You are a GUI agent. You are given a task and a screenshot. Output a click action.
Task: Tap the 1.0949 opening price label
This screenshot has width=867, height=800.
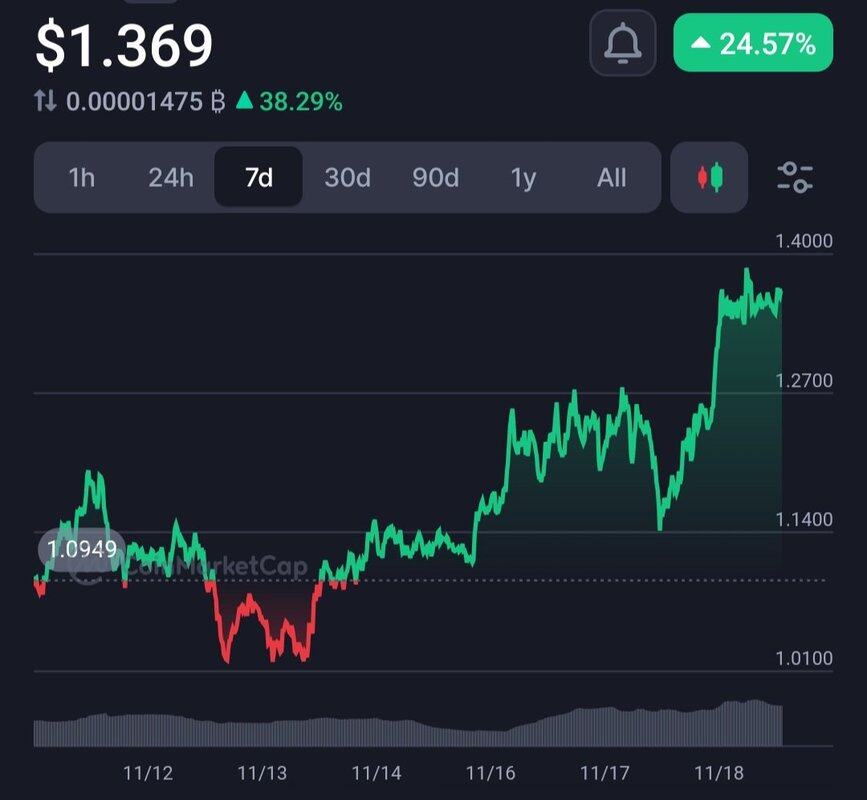pyautogui.click(x=80, y=548)
